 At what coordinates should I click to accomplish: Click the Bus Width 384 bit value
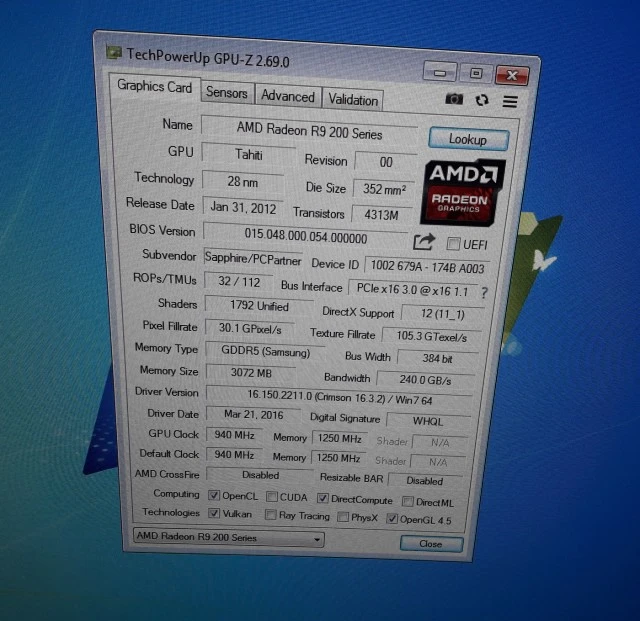437,358
